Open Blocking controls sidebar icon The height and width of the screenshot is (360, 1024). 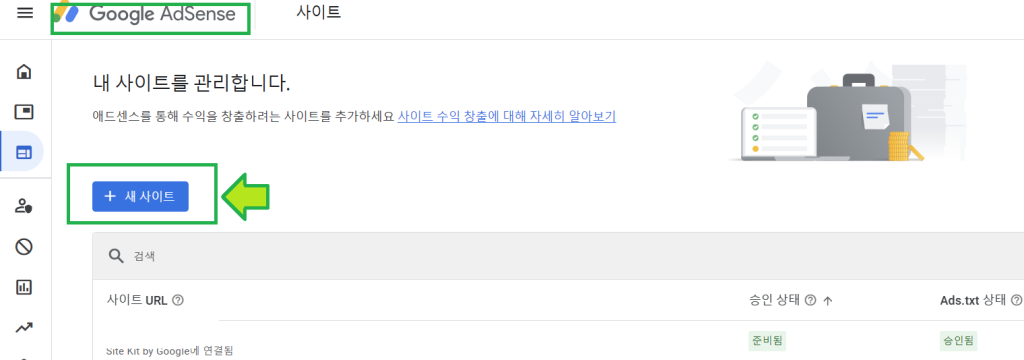coord(24,247)
